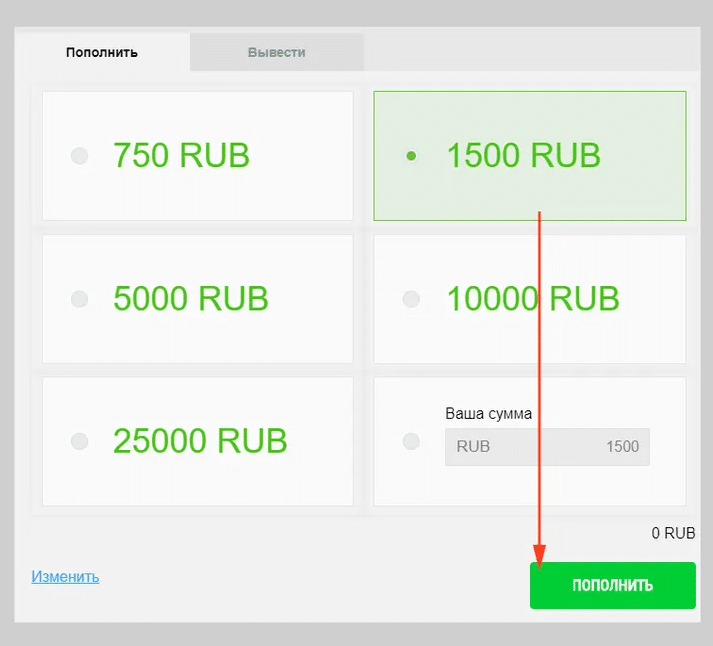Click the 1500 RUB amount text

coord(523,155)
